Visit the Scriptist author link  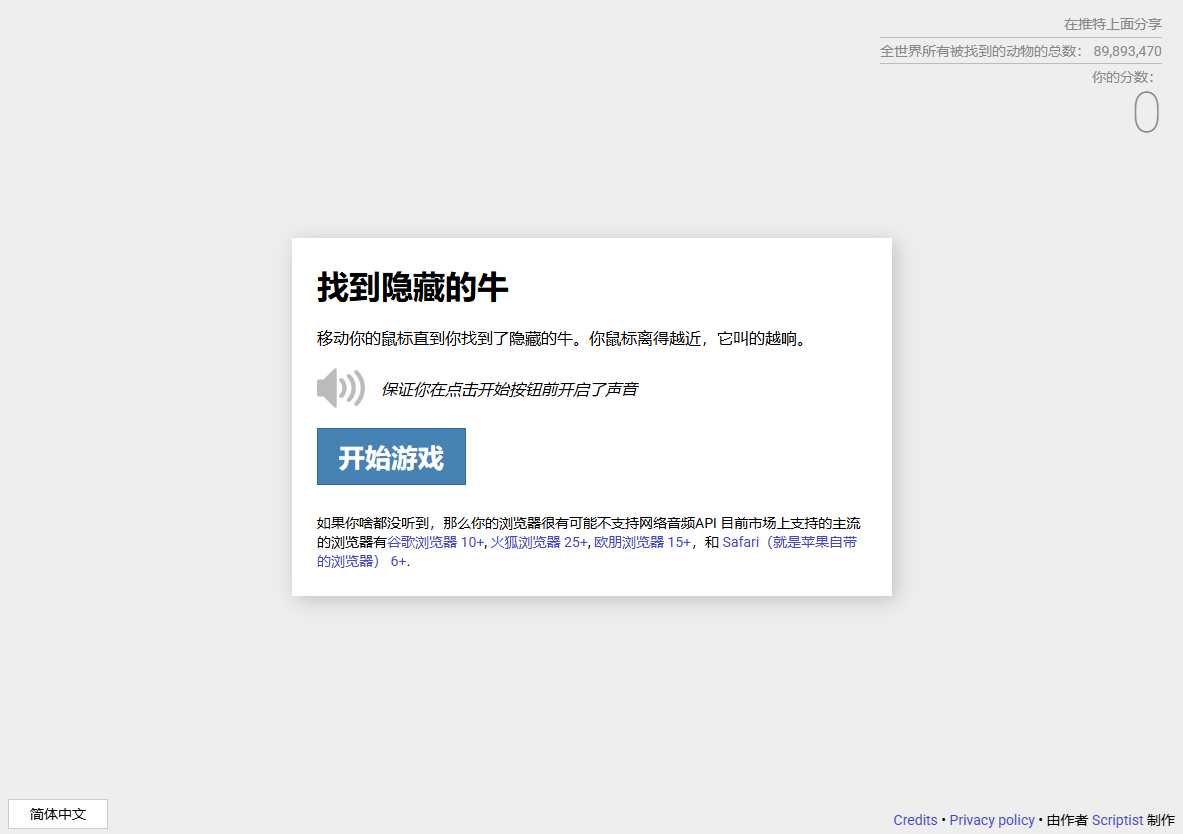click(1116, 820)
